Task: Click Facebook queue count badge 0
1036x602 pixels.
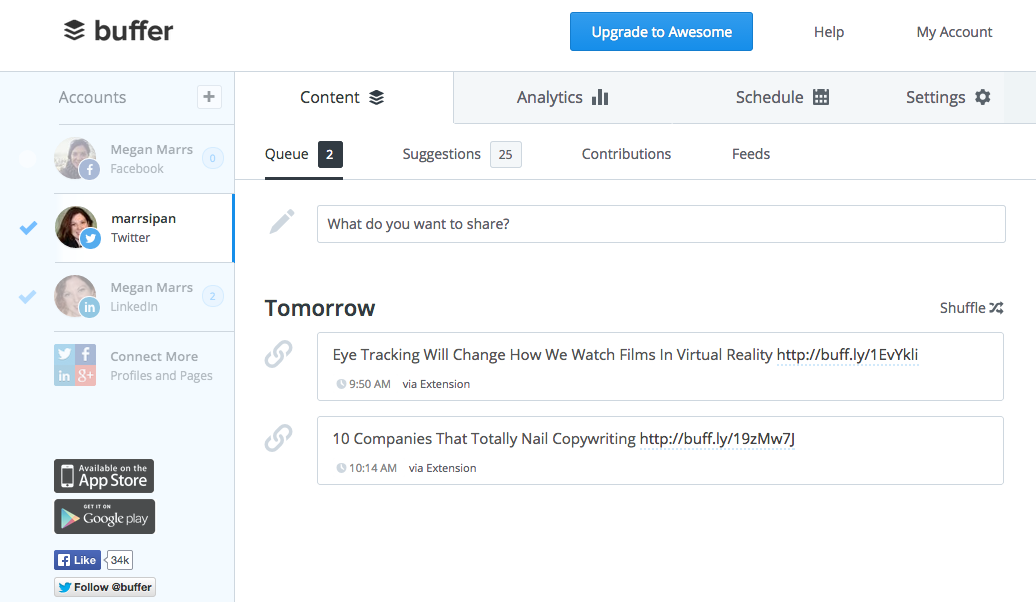Action: [212, 159]
